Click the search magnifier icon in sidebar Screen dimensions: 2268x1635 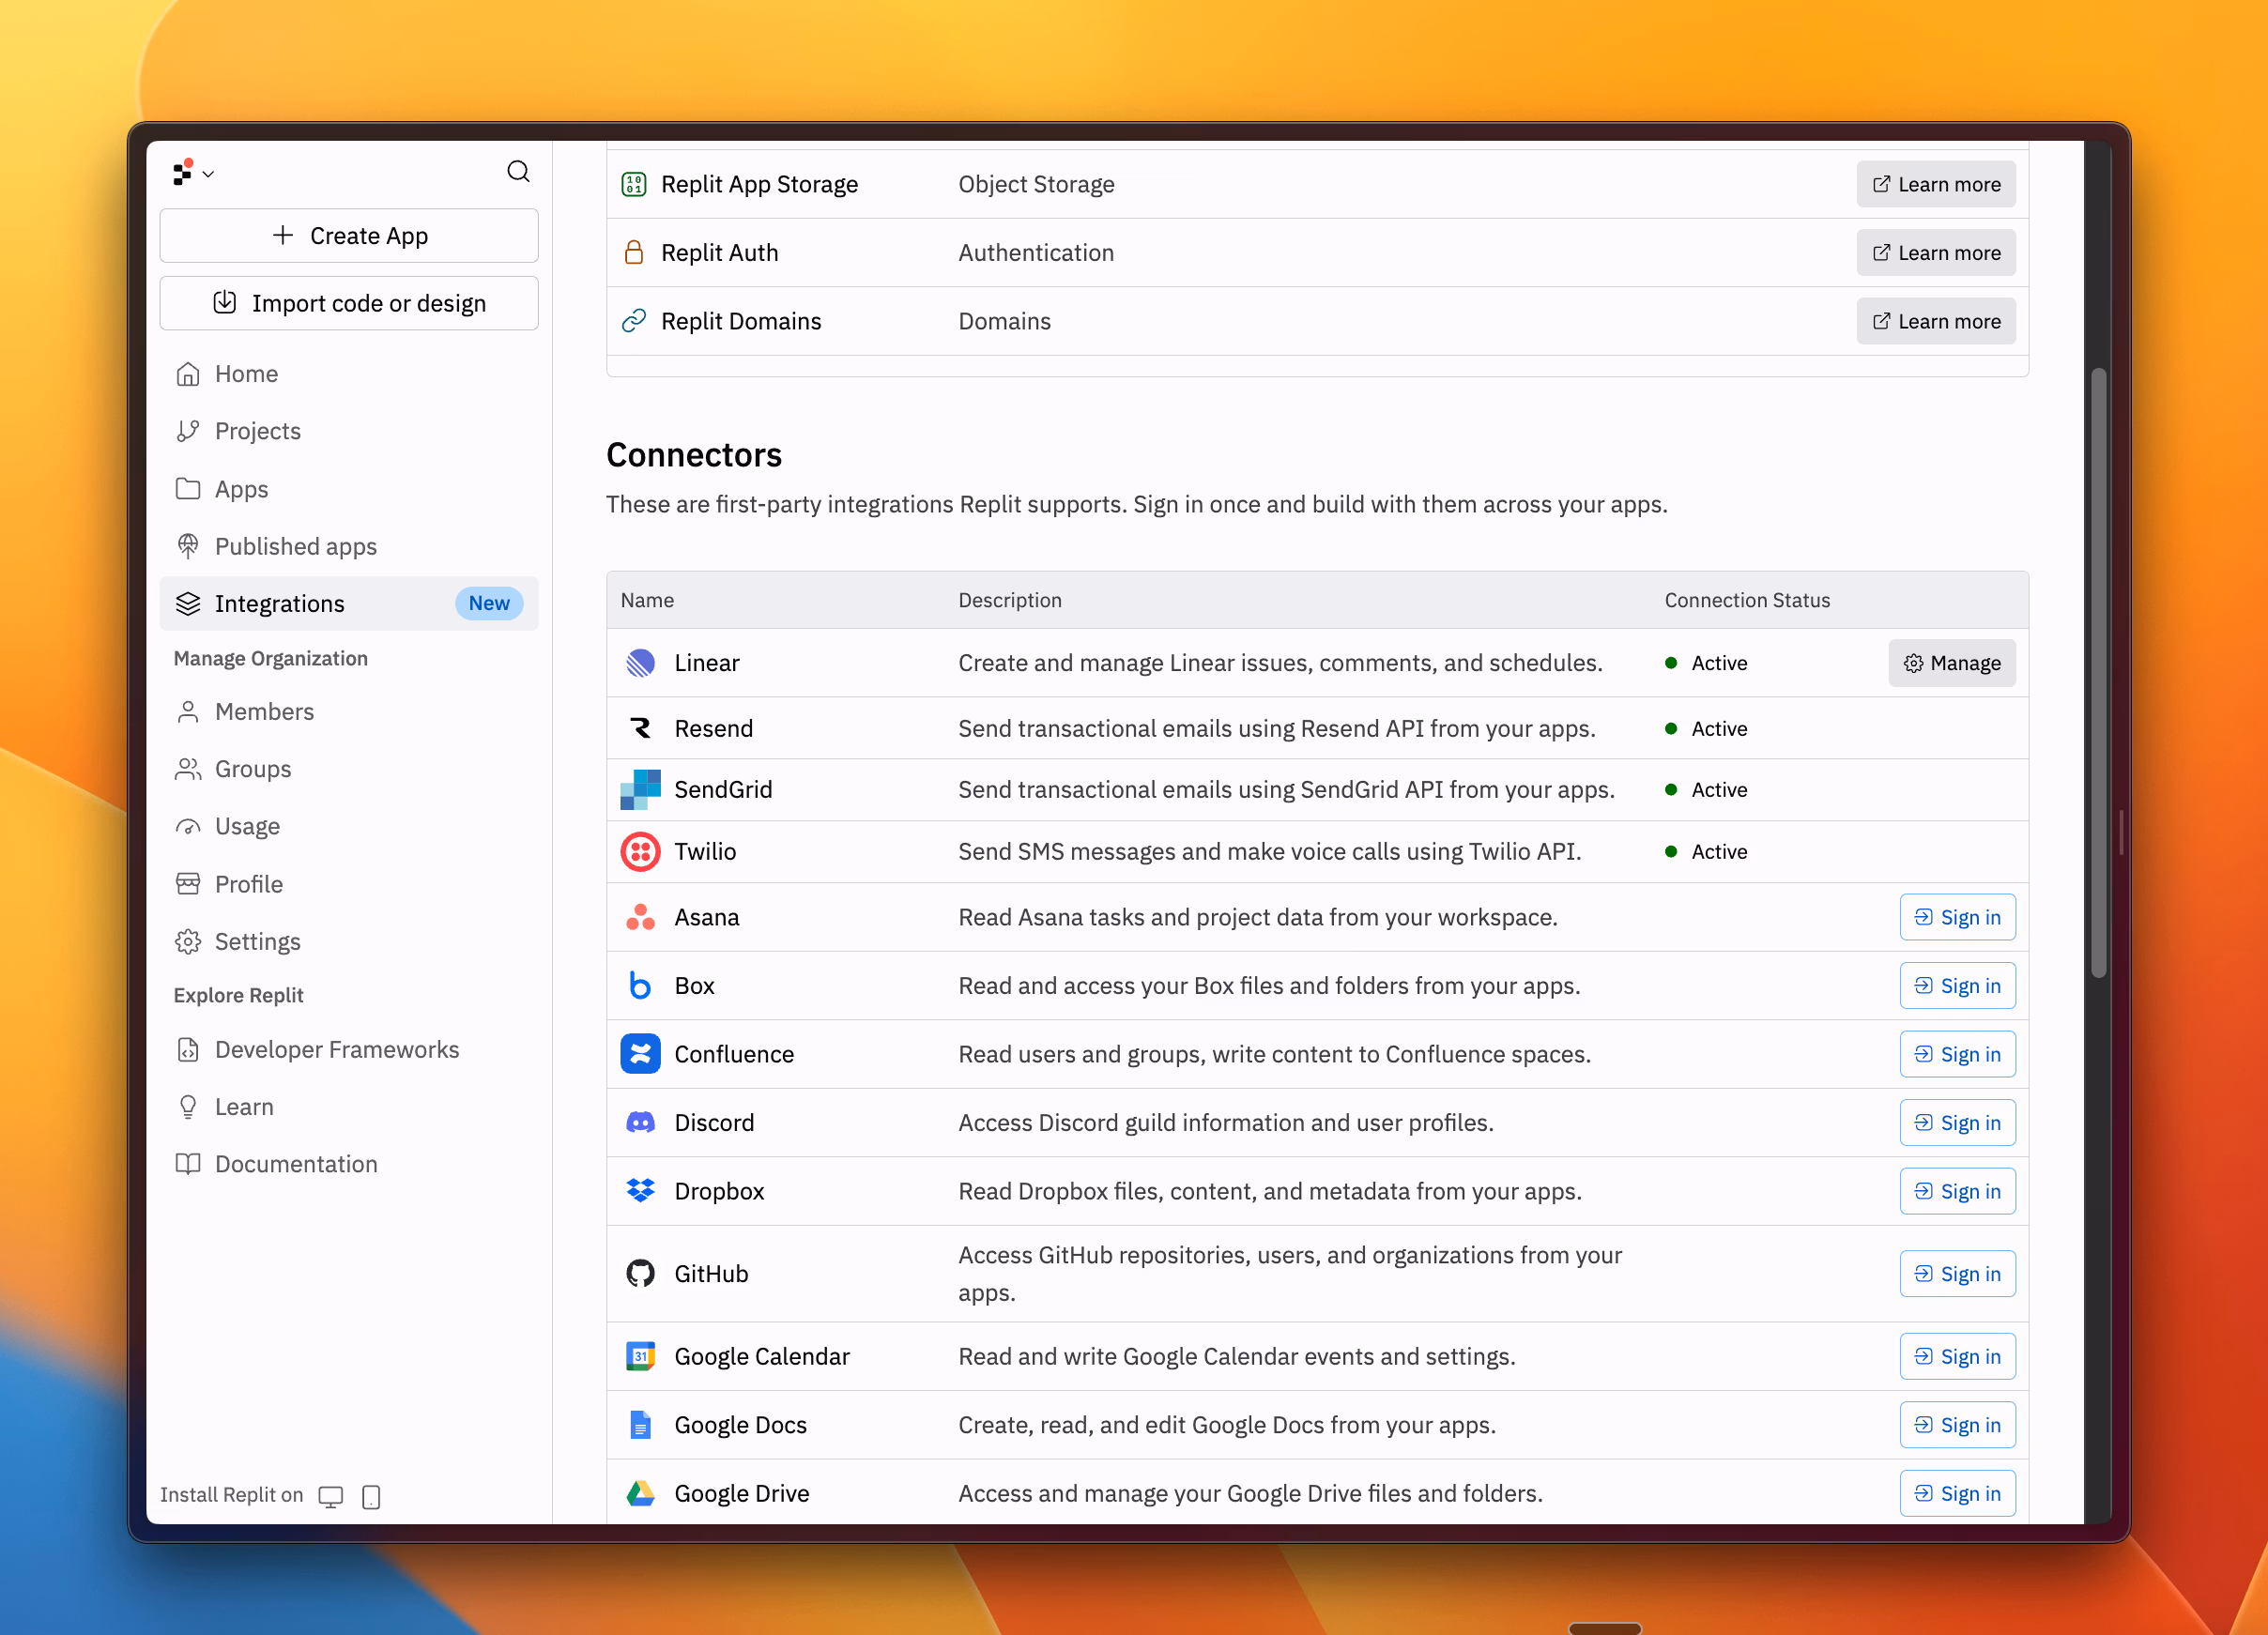click(x=518, y=172)
